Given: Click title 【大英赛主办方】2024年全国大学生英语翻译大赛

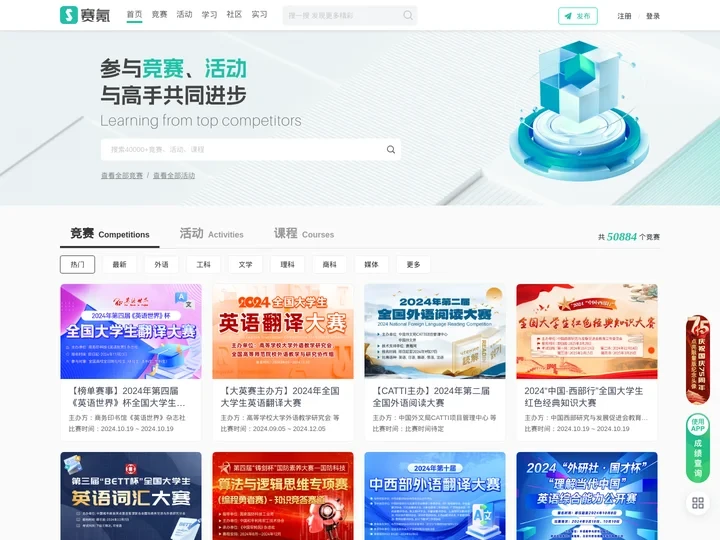Looking at the screenshot, I should (x=280, y=397).
